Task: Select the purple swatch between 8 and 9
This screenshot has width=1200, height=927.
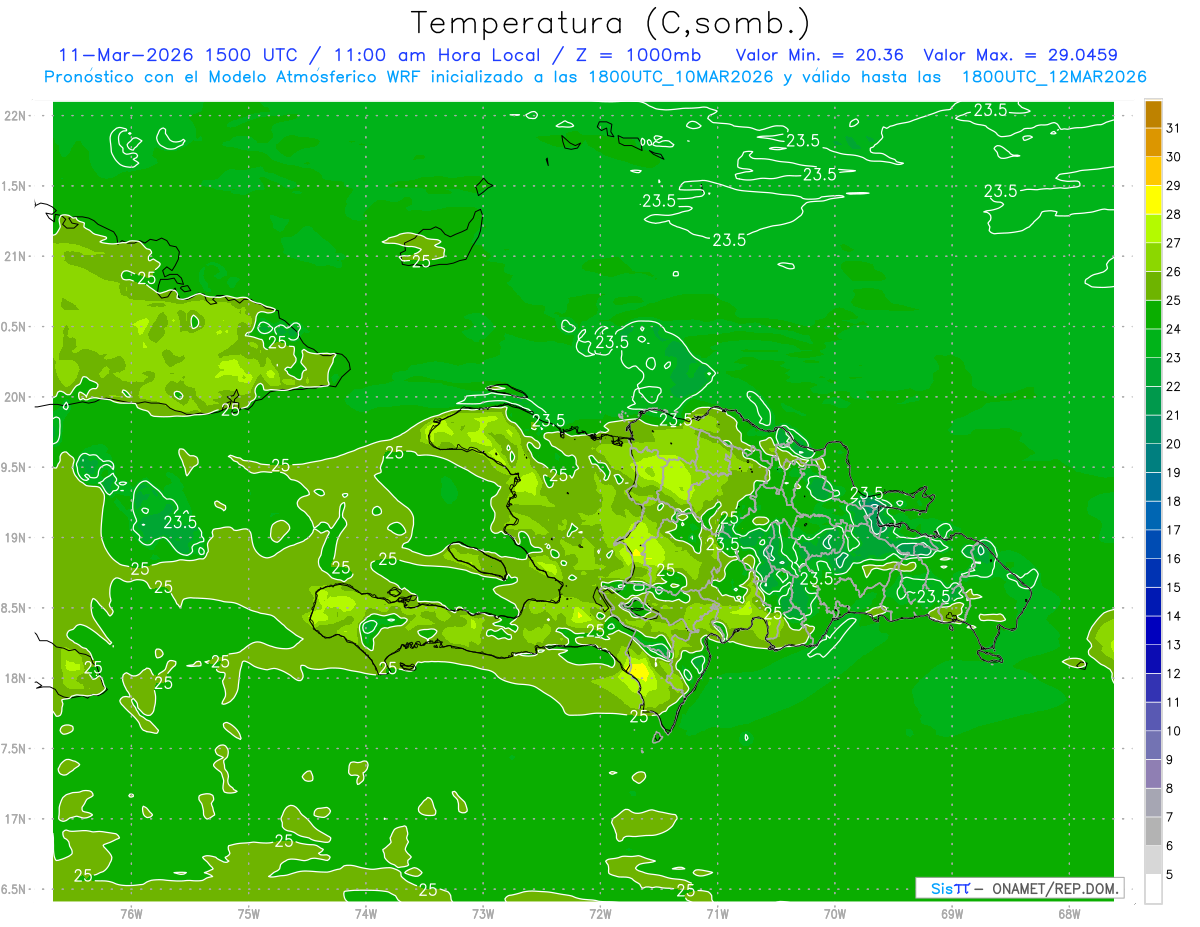Action: [x=1153, y=774]
